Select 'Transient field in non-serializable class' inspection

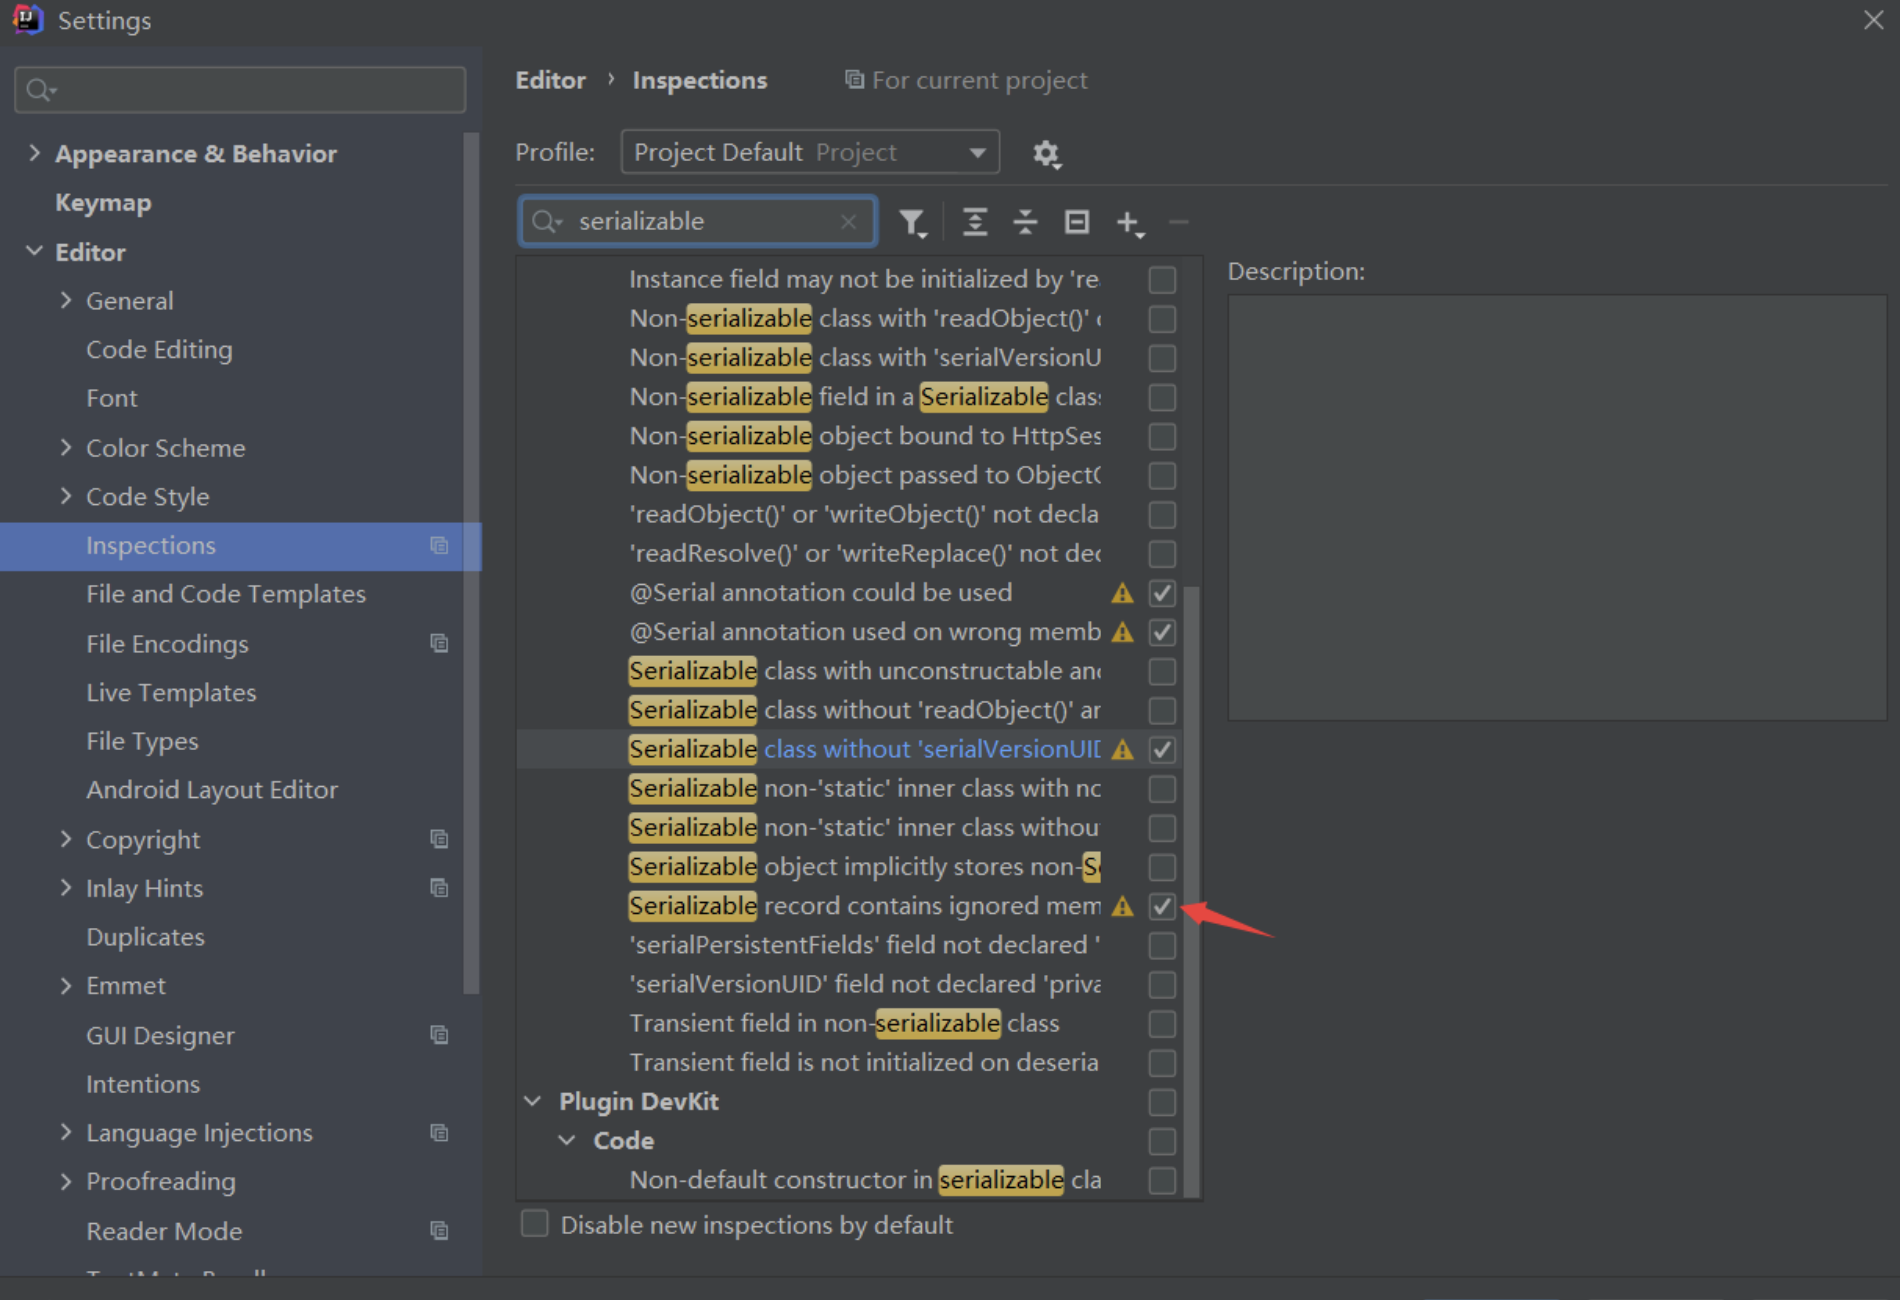(x=843, y=1023)
